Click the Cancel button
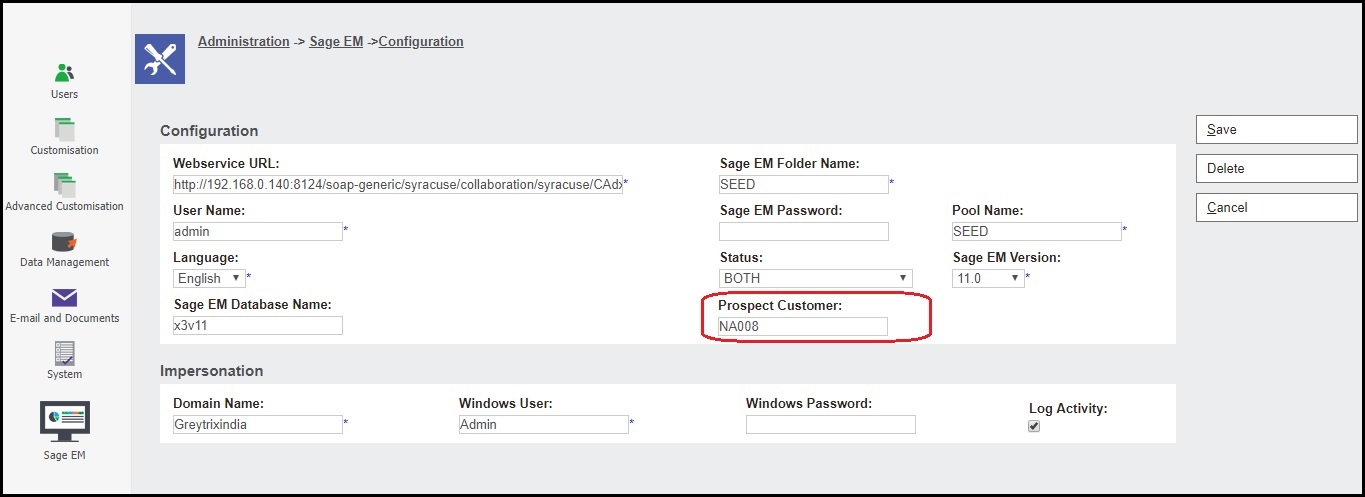Image resolution: width=1365 pixels, height=497 pixels. click(1276, 207)
